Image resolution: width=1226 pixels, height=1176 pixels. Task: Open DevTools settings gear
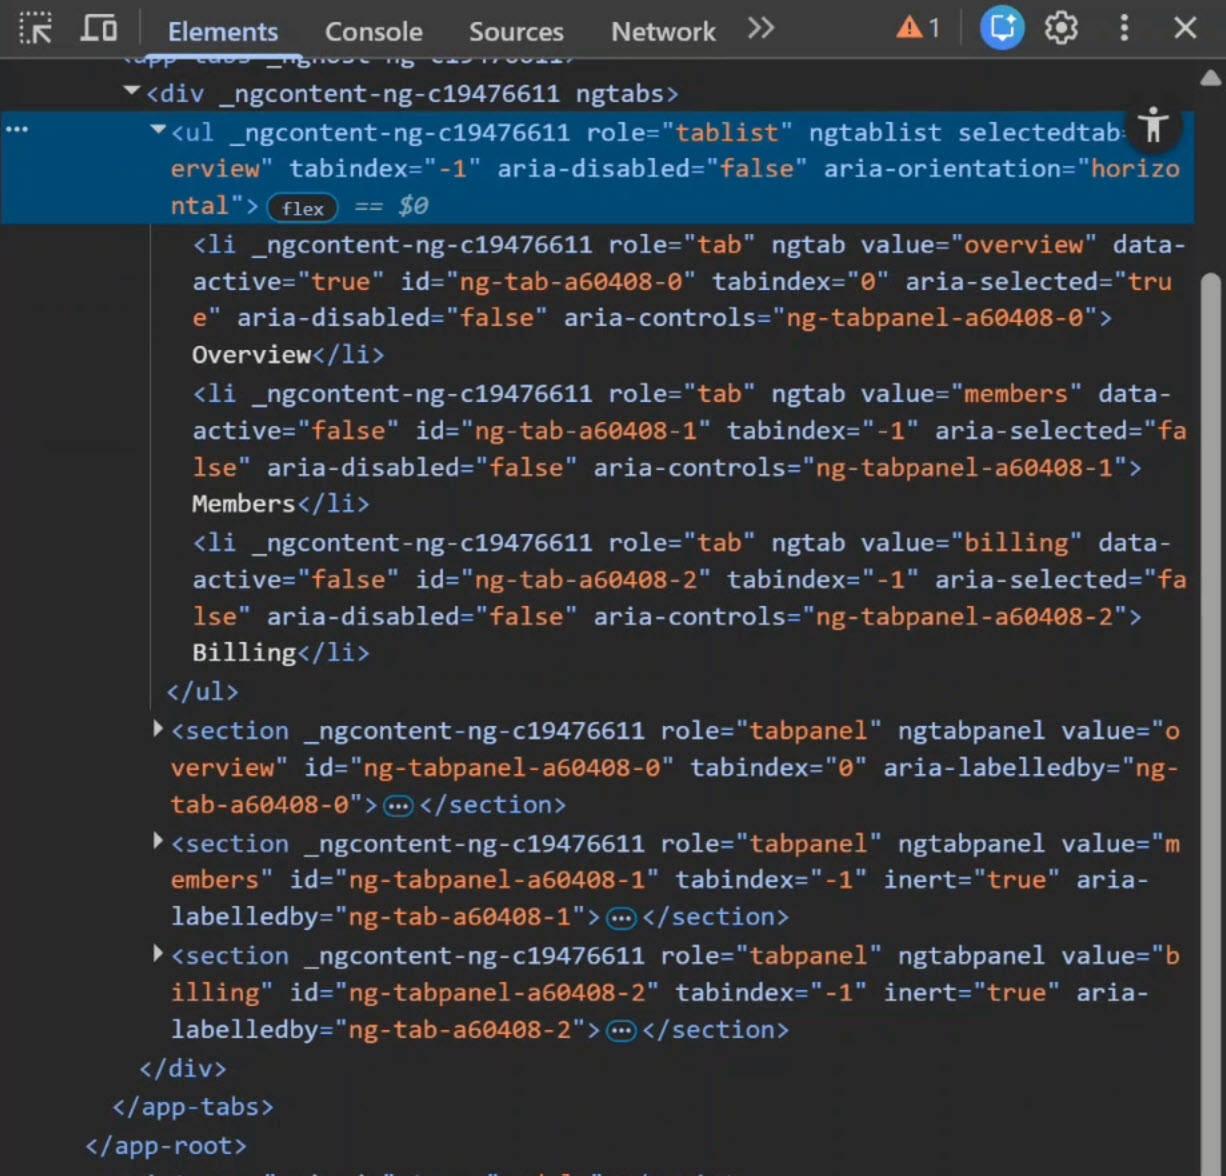(1060, 28)
